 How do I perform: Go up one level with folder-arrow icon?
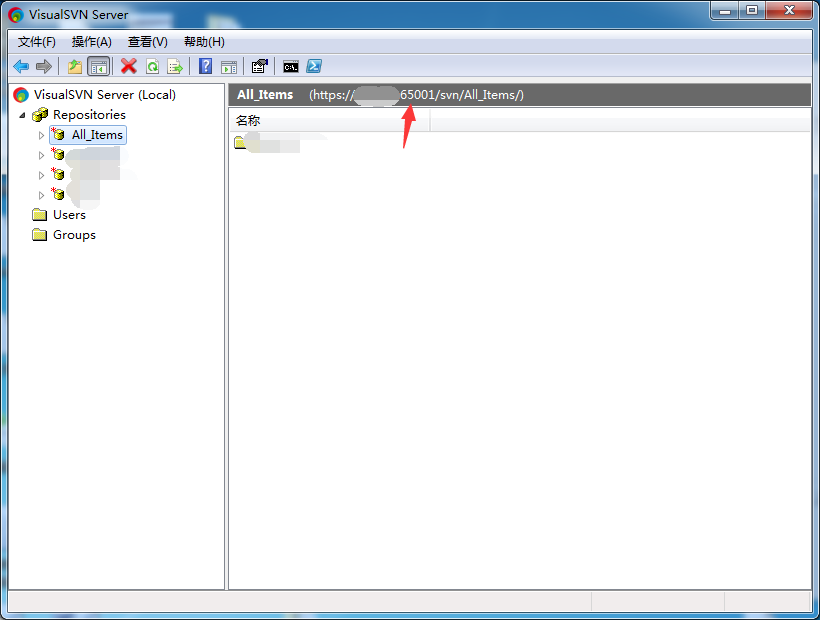tap(75, 66)
